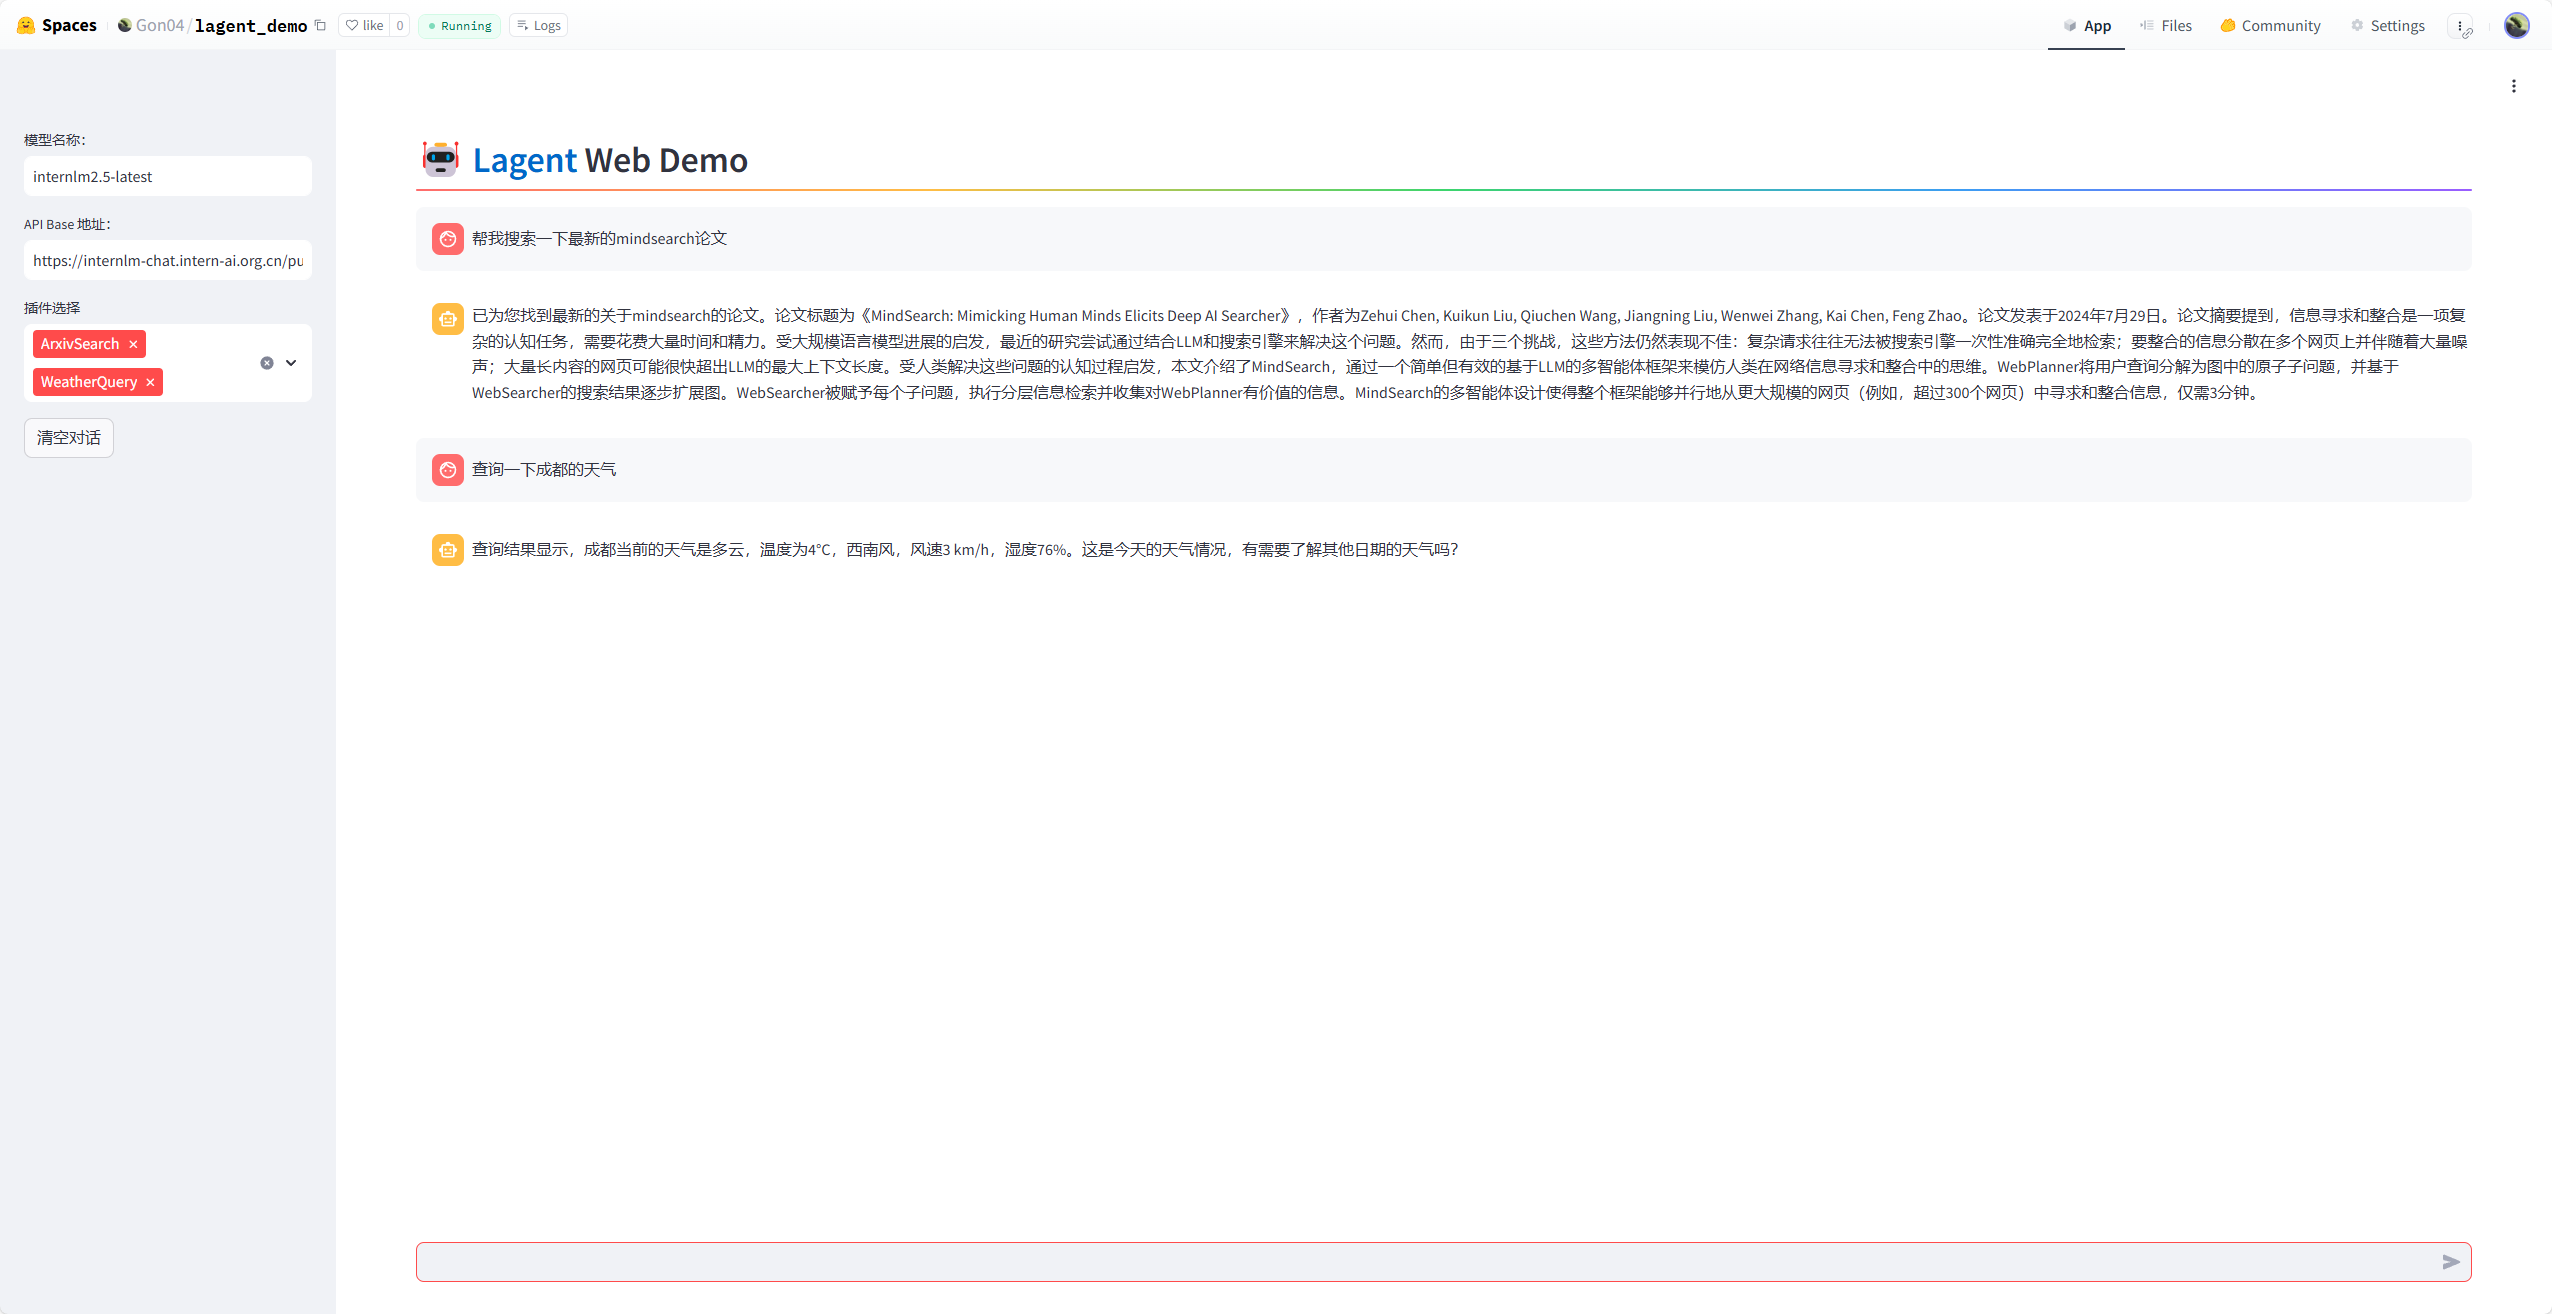2552x1314 pixels.
Task: Open the Streamlit three-dot app menu
Action: [2513, 86]
